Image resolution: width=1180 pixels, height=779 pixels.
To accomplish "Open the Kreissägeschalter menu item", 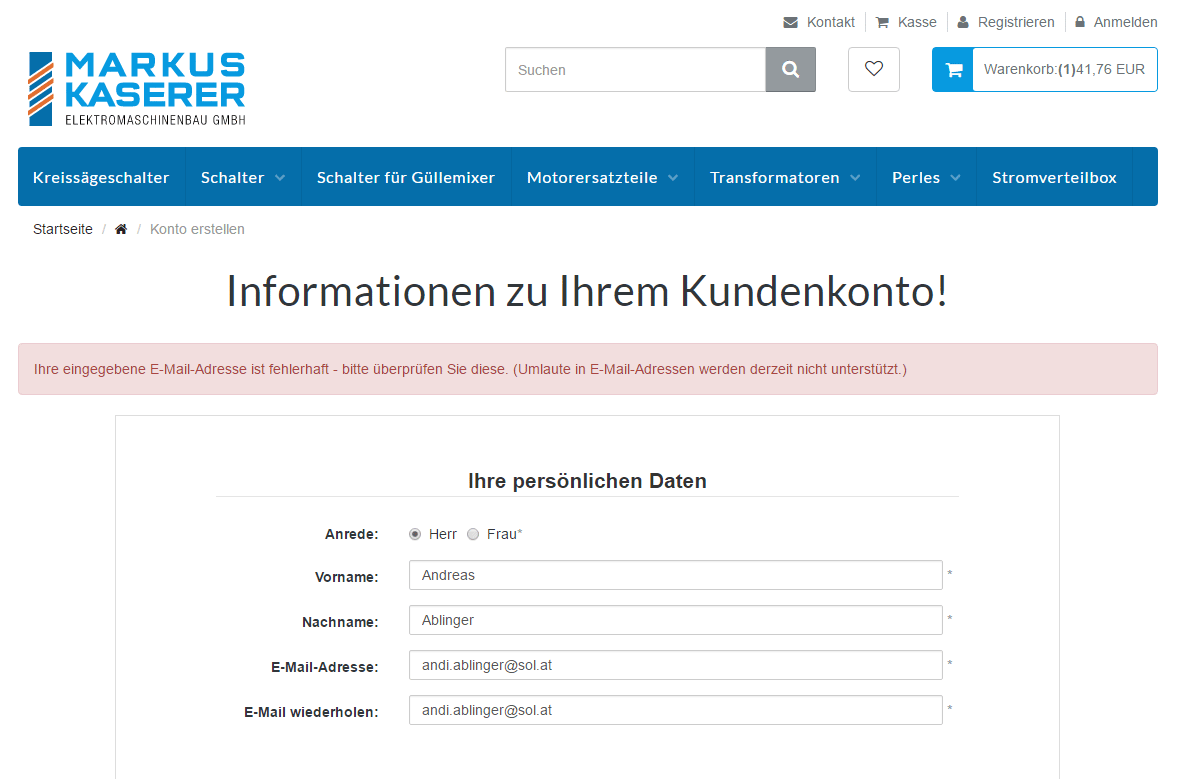I will point(101,177).
